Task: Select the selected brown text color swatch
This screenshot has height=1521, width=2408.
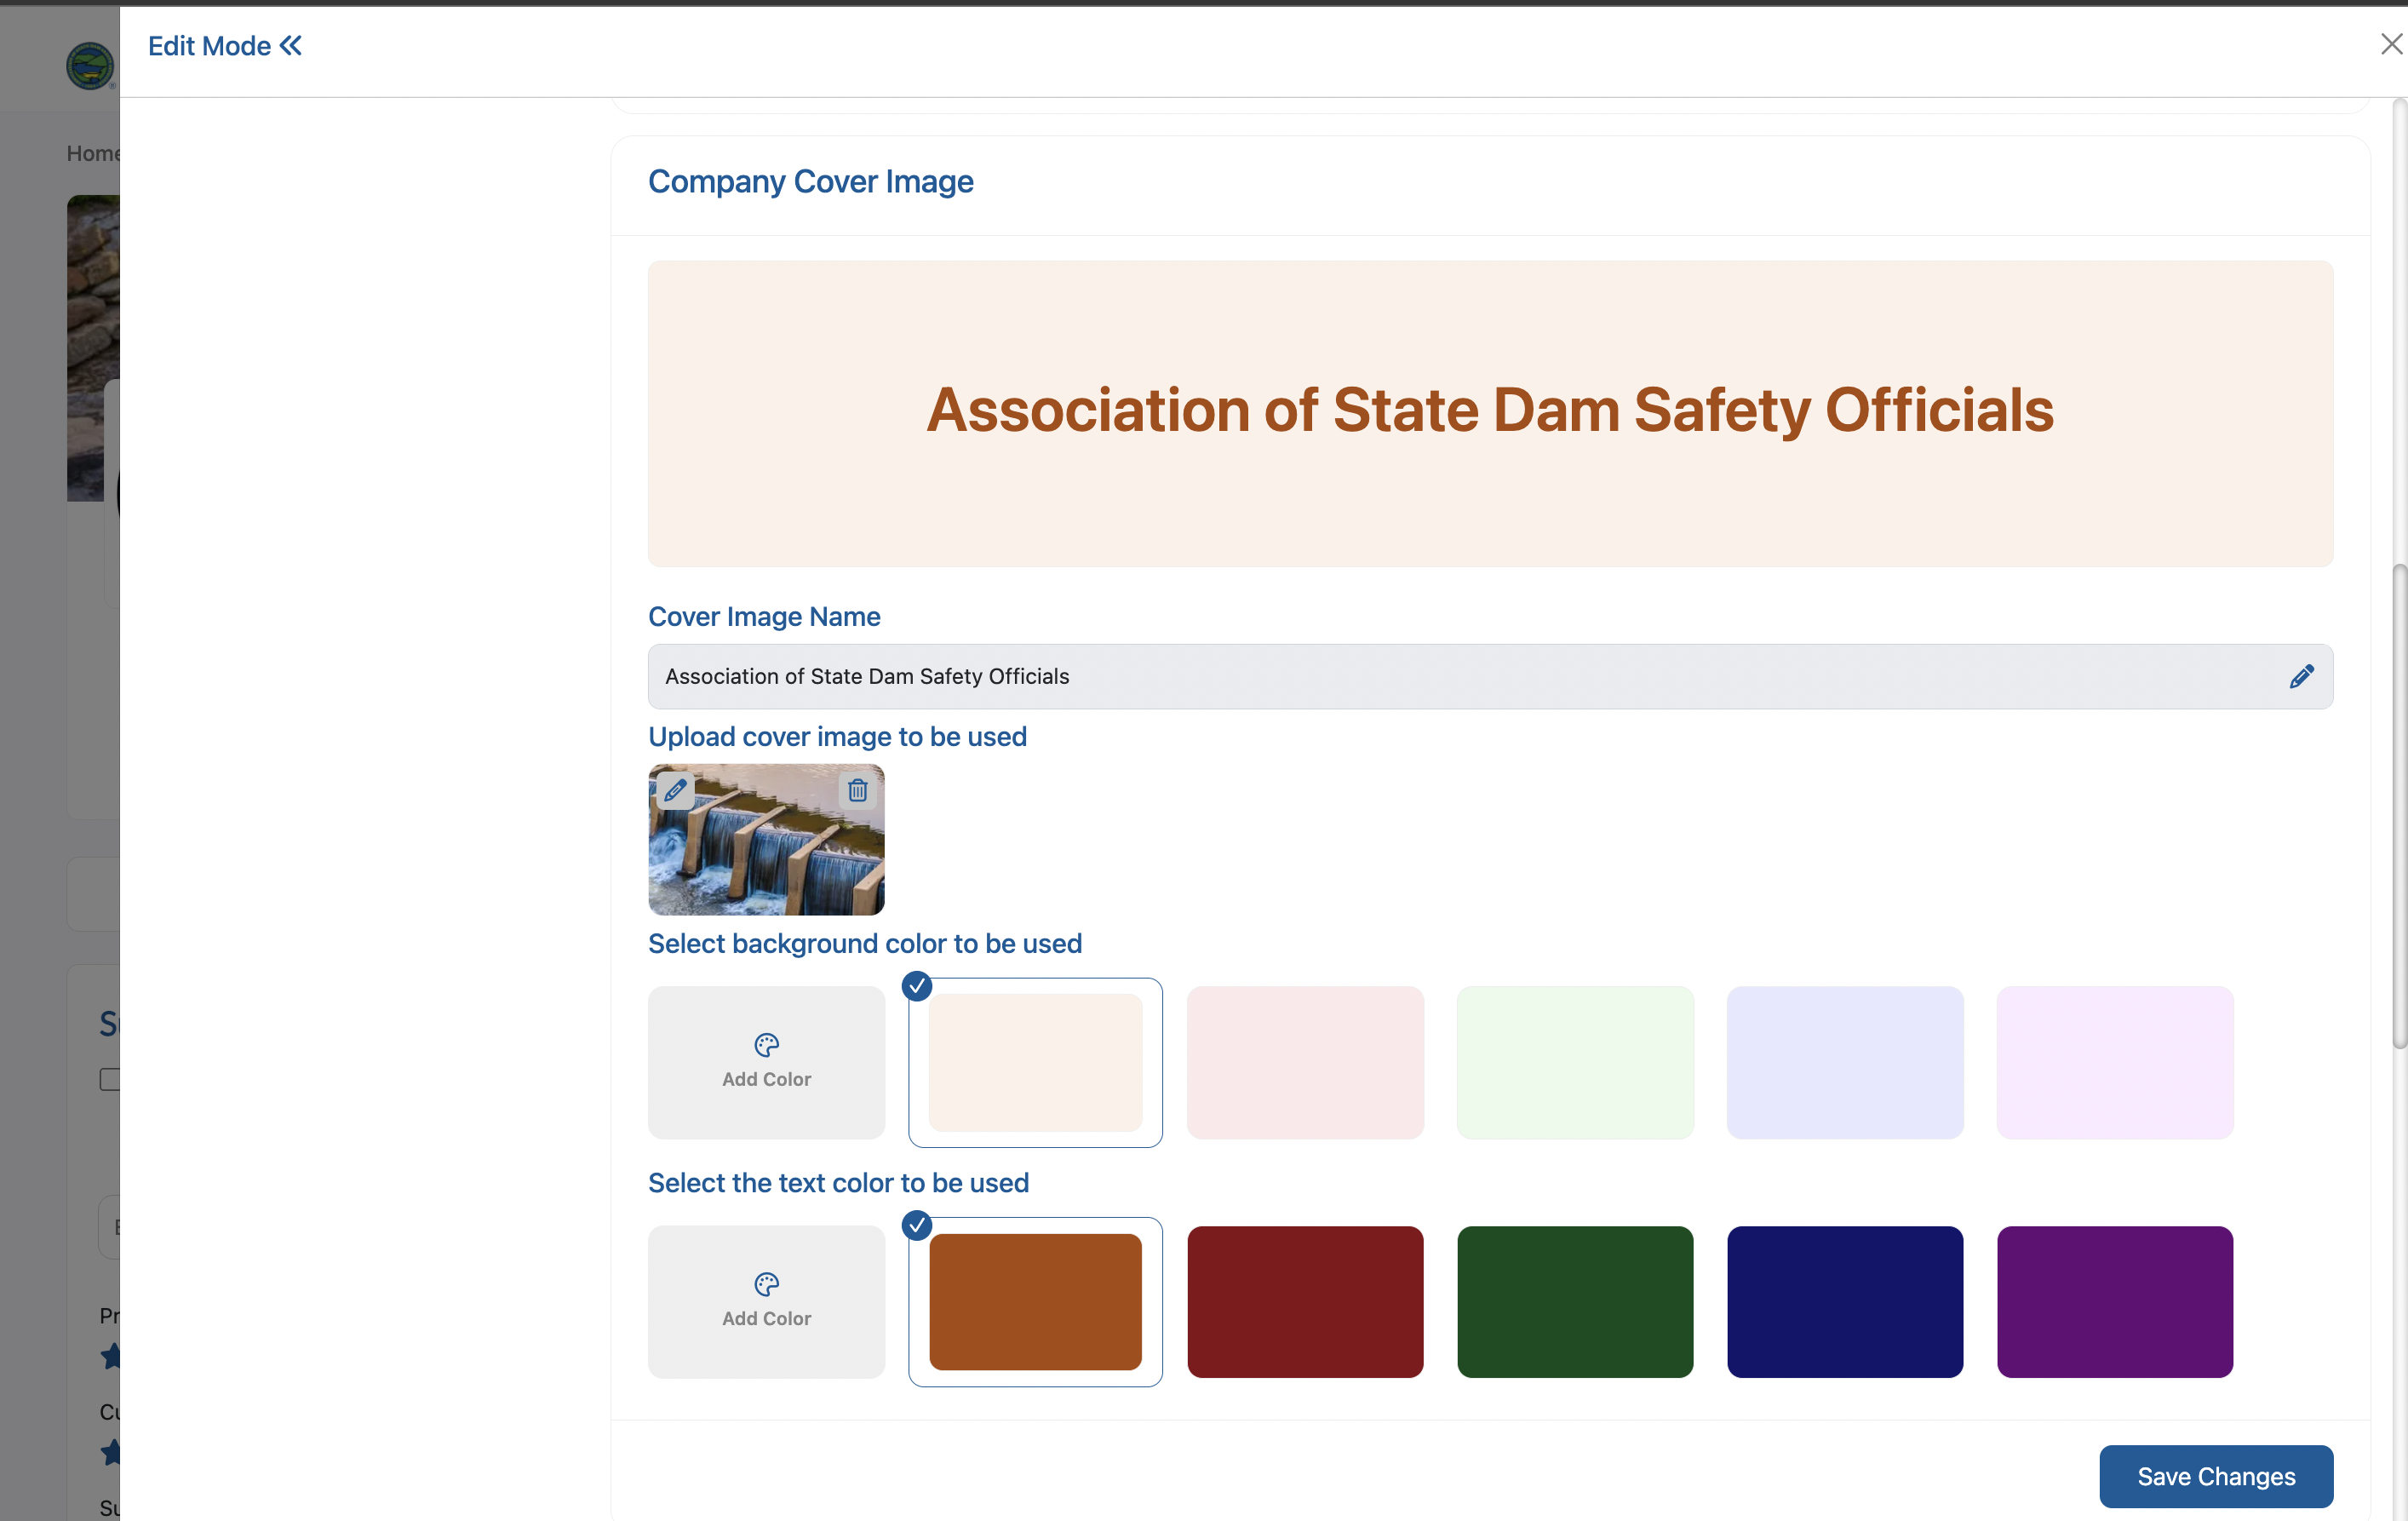Action: 1035,1301
